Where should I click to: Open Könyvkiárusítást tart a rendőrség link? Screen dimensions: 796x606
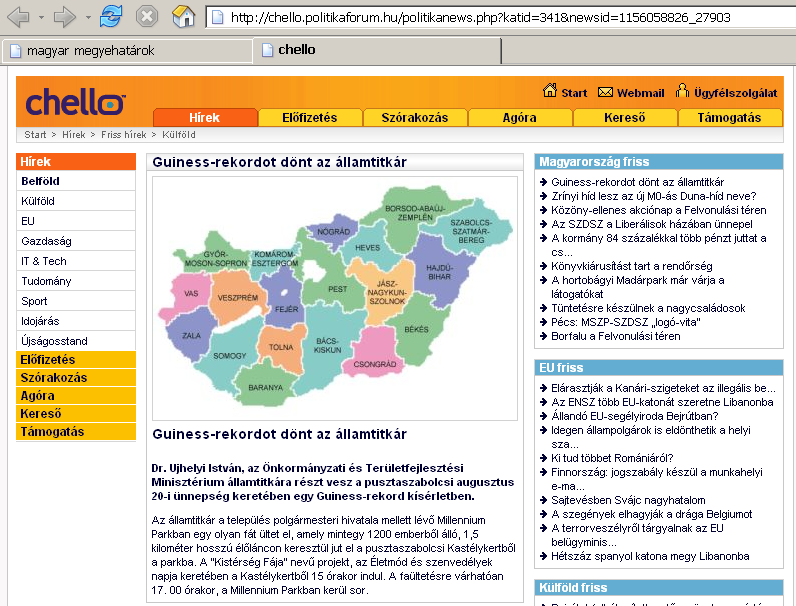632,266
